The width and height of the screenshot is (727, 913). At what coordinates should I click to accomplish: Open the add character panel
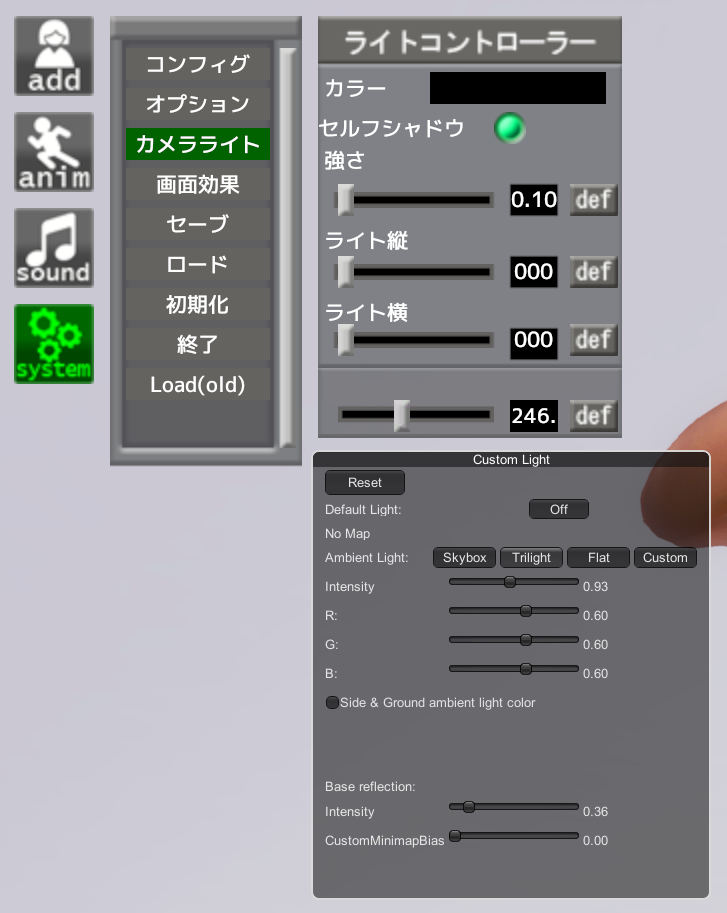tap(54, 56)
